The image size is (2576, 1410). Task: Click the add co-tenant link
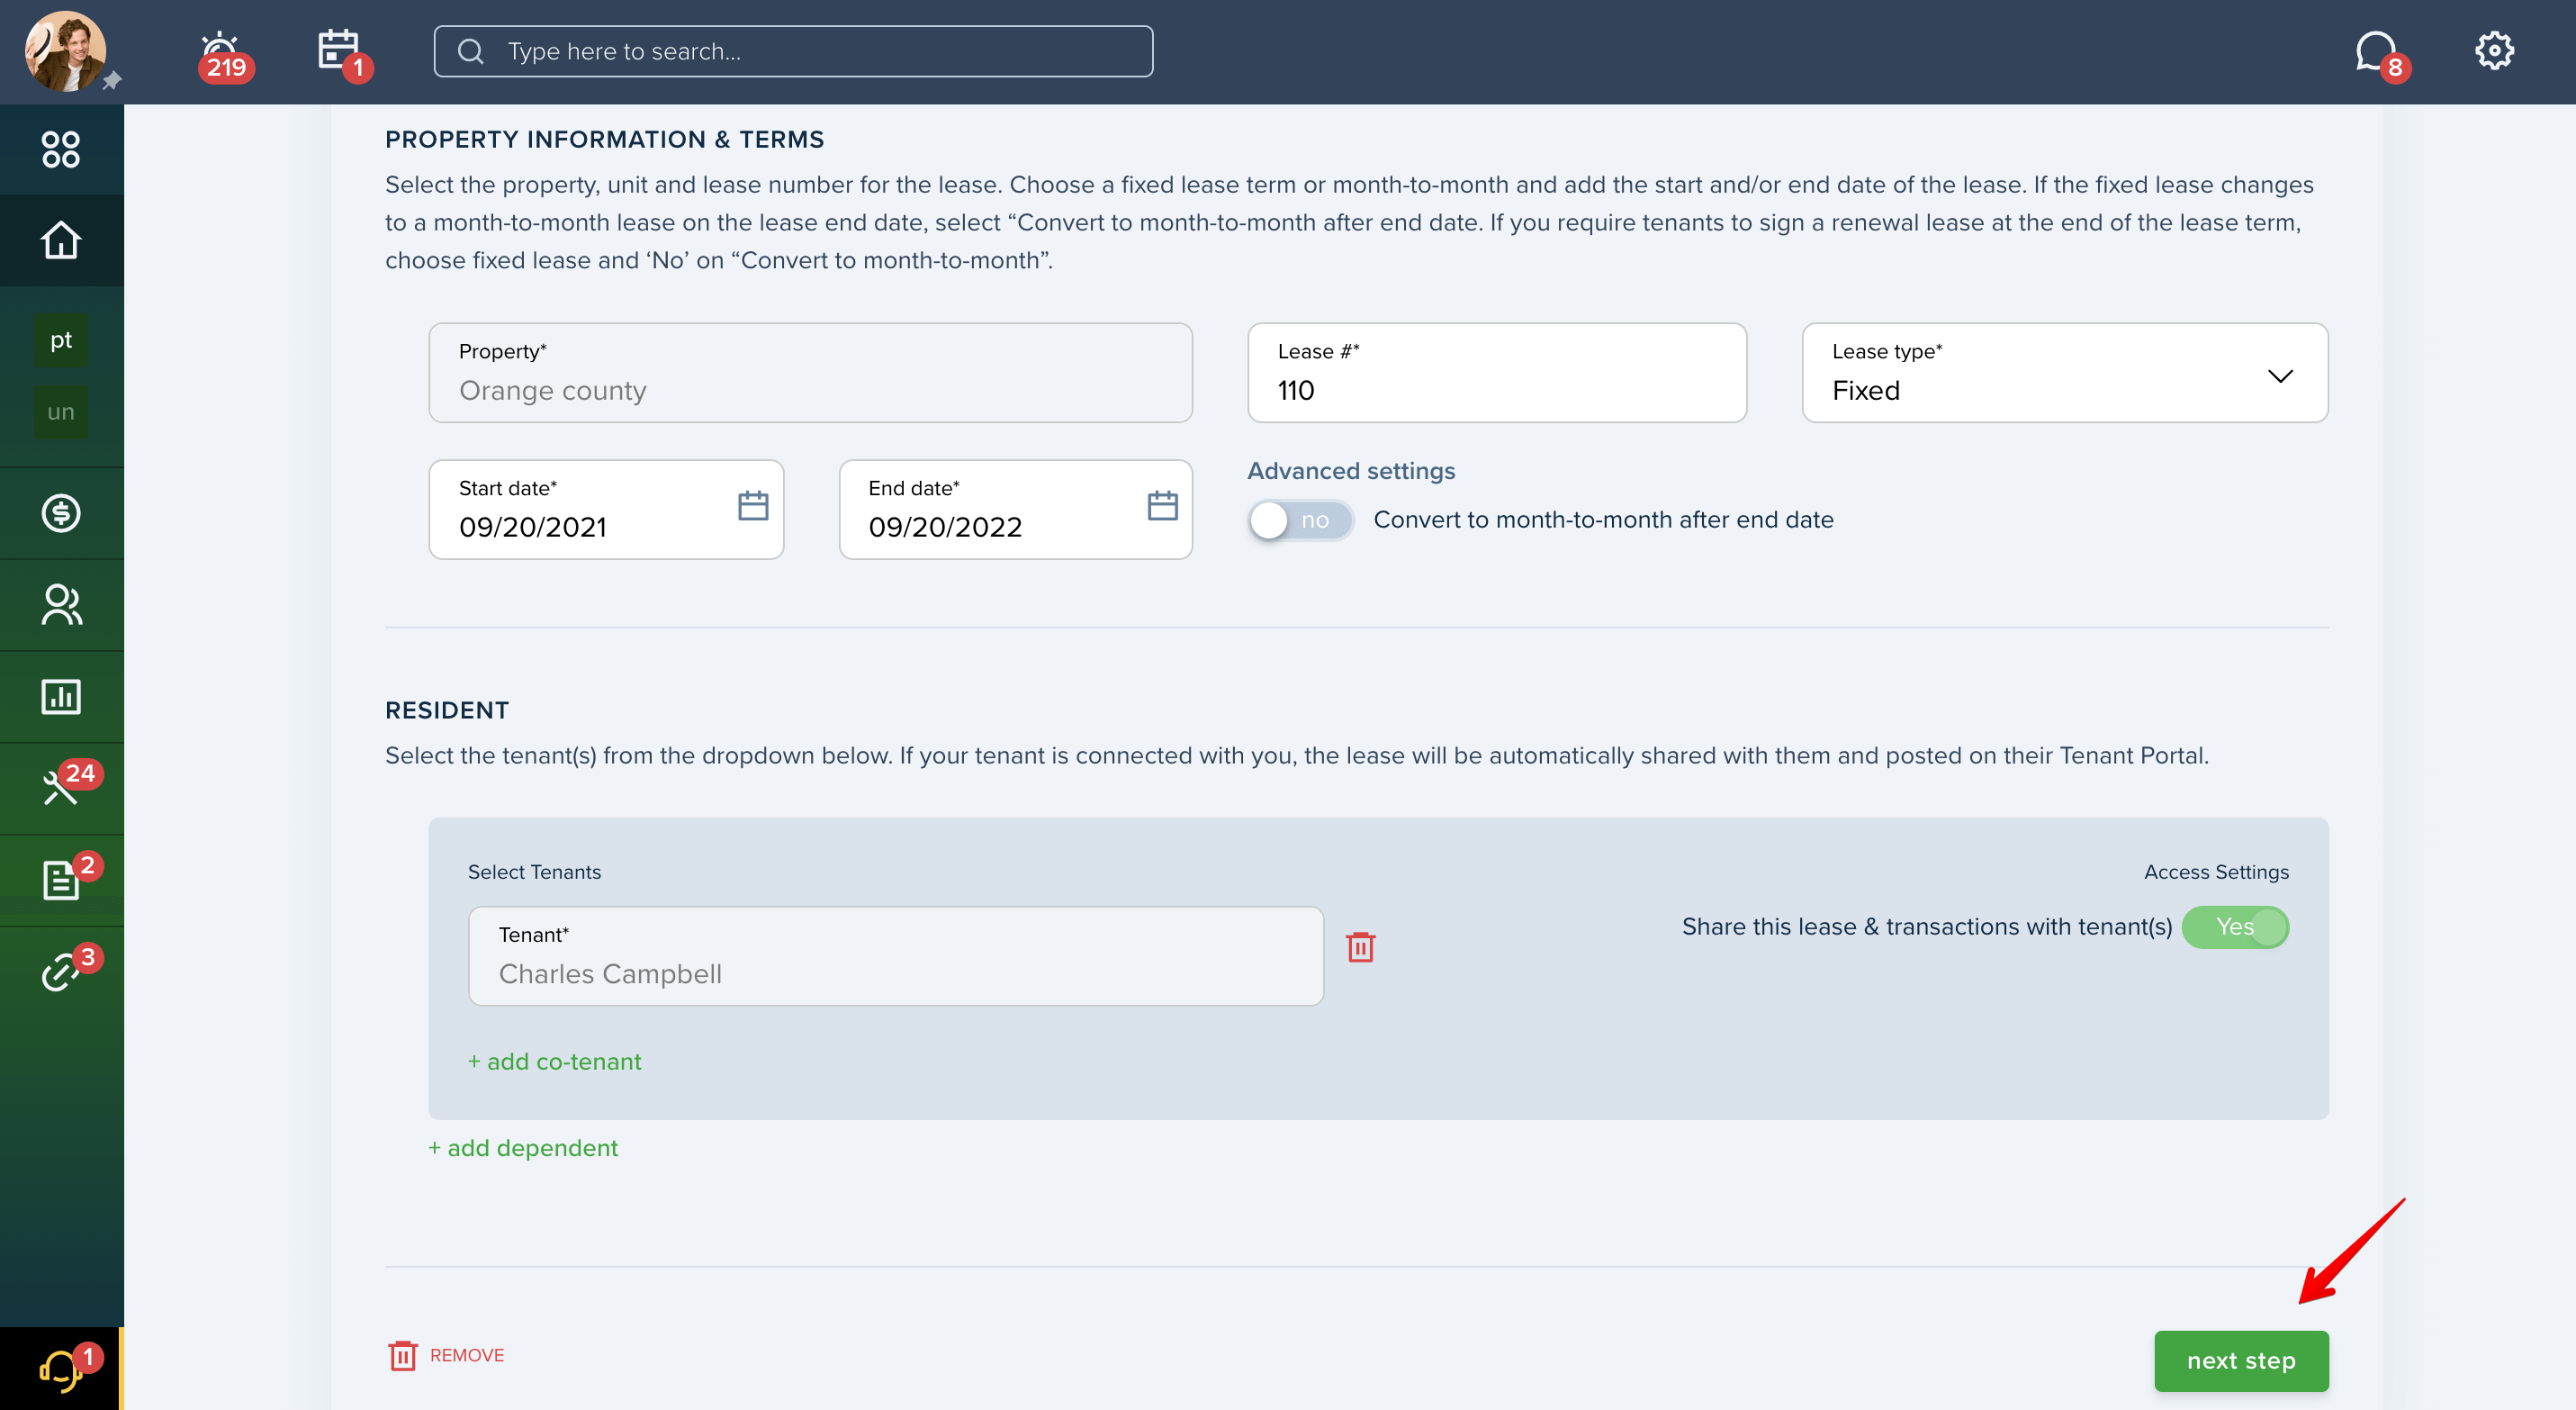tap(555, 1061)
